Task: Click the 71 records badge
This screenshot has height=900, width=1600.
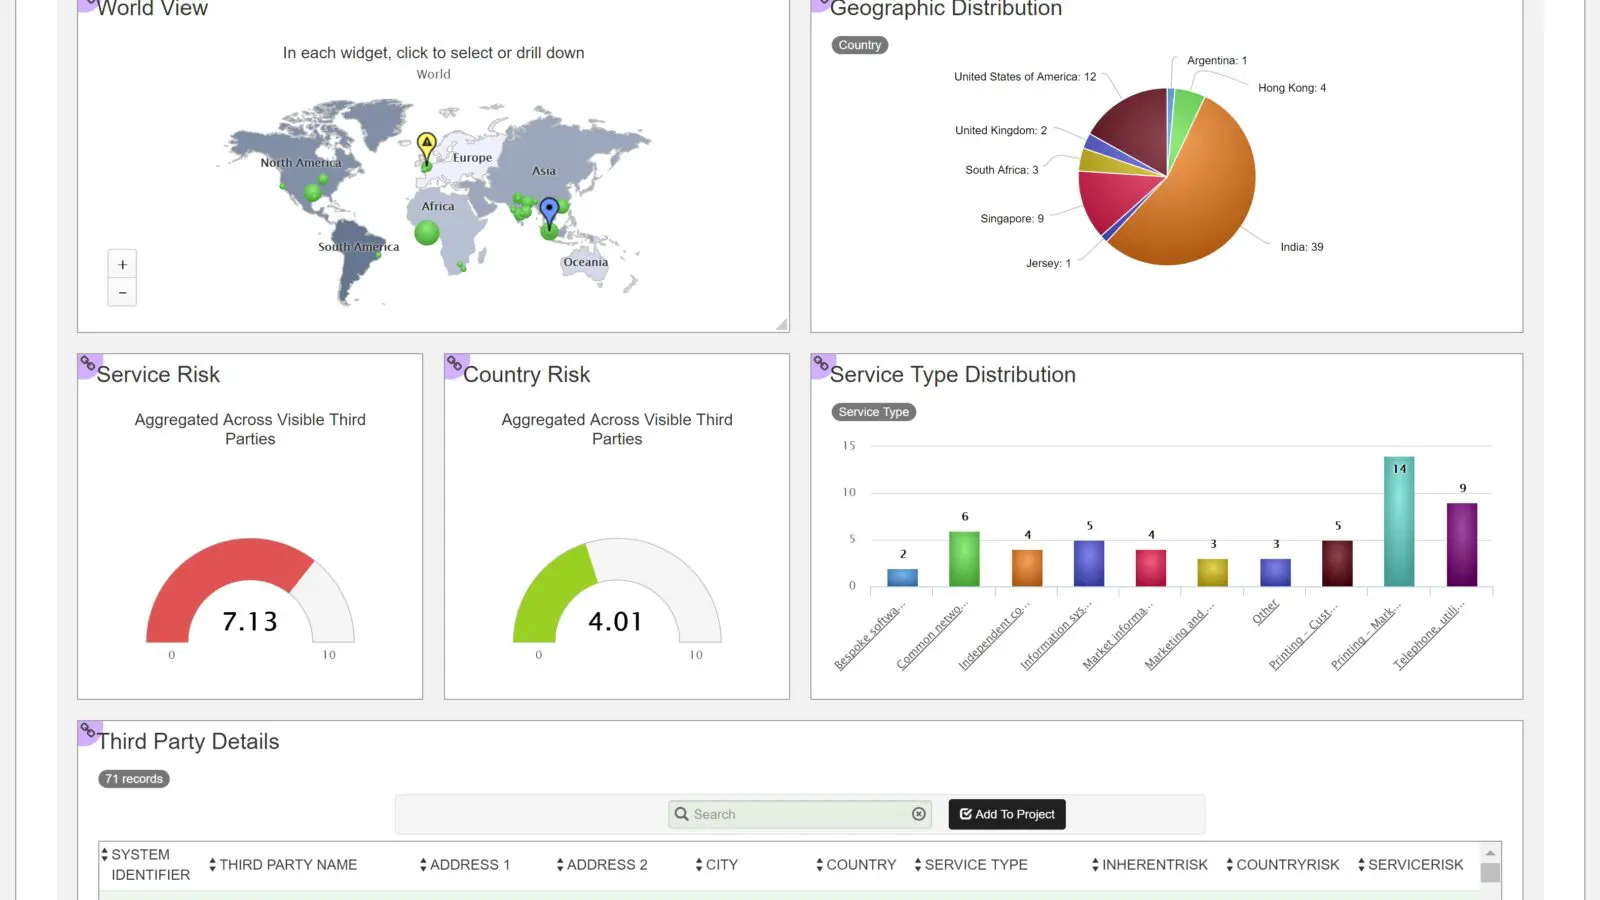Action: point(134,779)
